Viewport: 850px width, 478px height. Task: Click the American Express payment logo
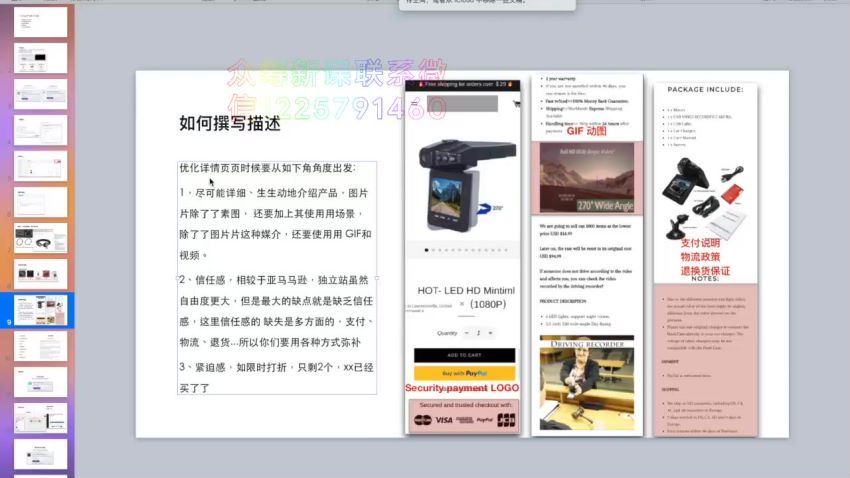(x=465, y=420)
